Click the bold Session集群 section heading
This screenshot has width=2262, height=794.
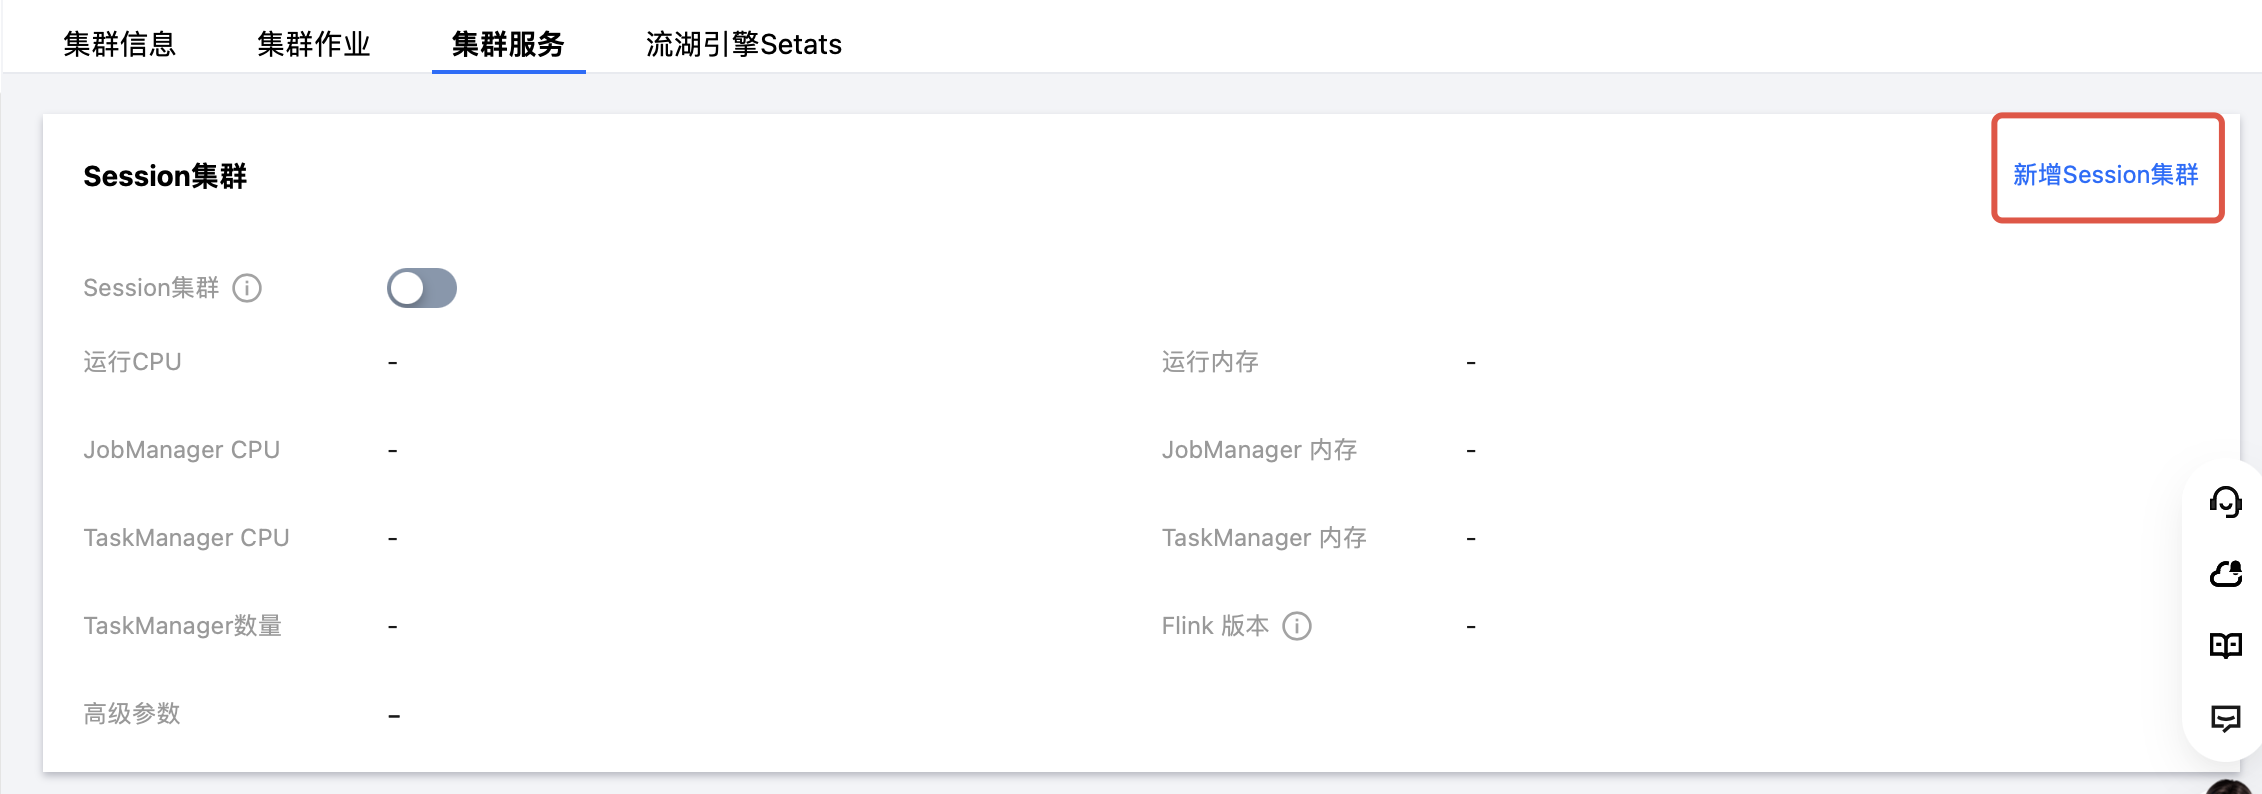(165, 176)
